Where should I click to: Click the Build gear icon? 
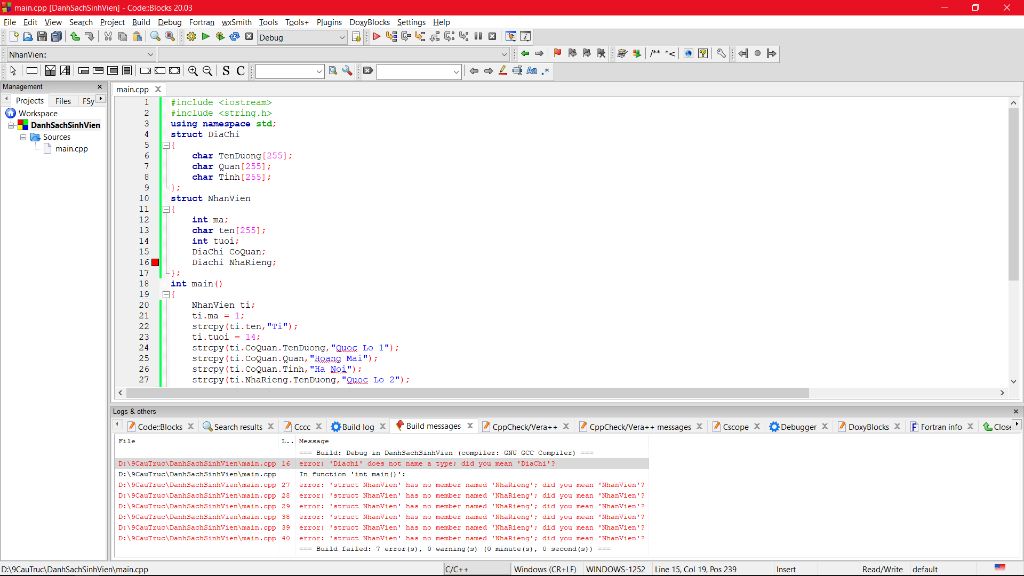point(191,37)
